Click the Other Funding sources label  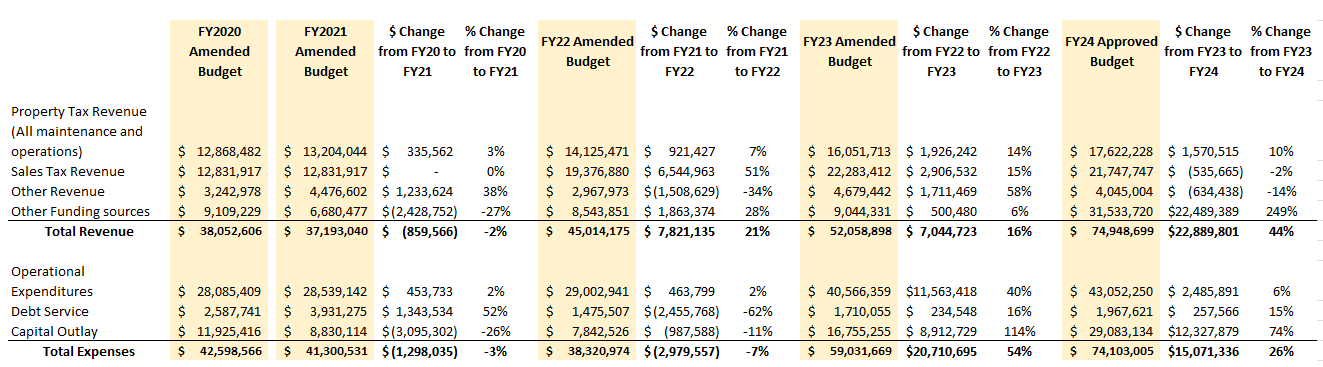click(x=80, y=212)
